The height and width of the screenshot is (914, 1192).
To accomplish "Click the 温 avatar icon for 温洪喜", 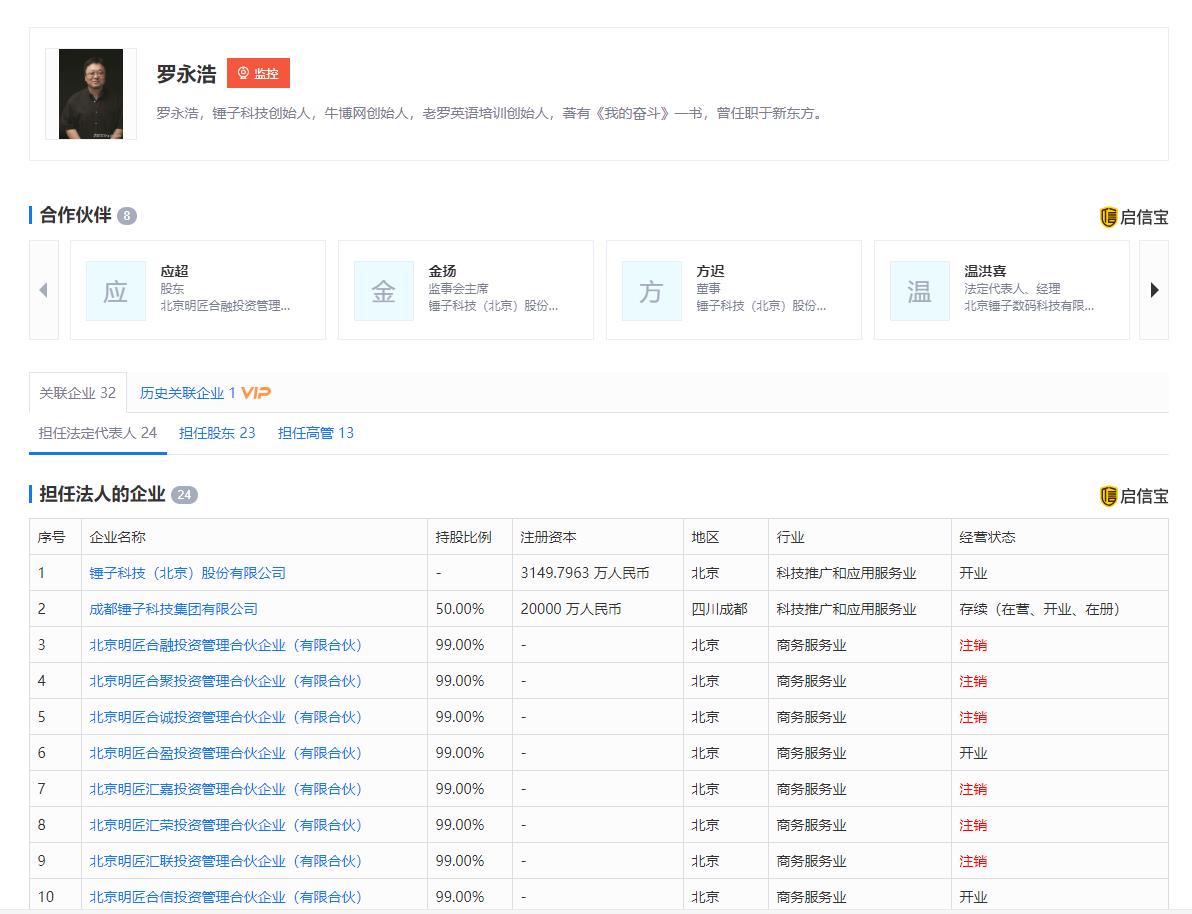I will 920,291.
